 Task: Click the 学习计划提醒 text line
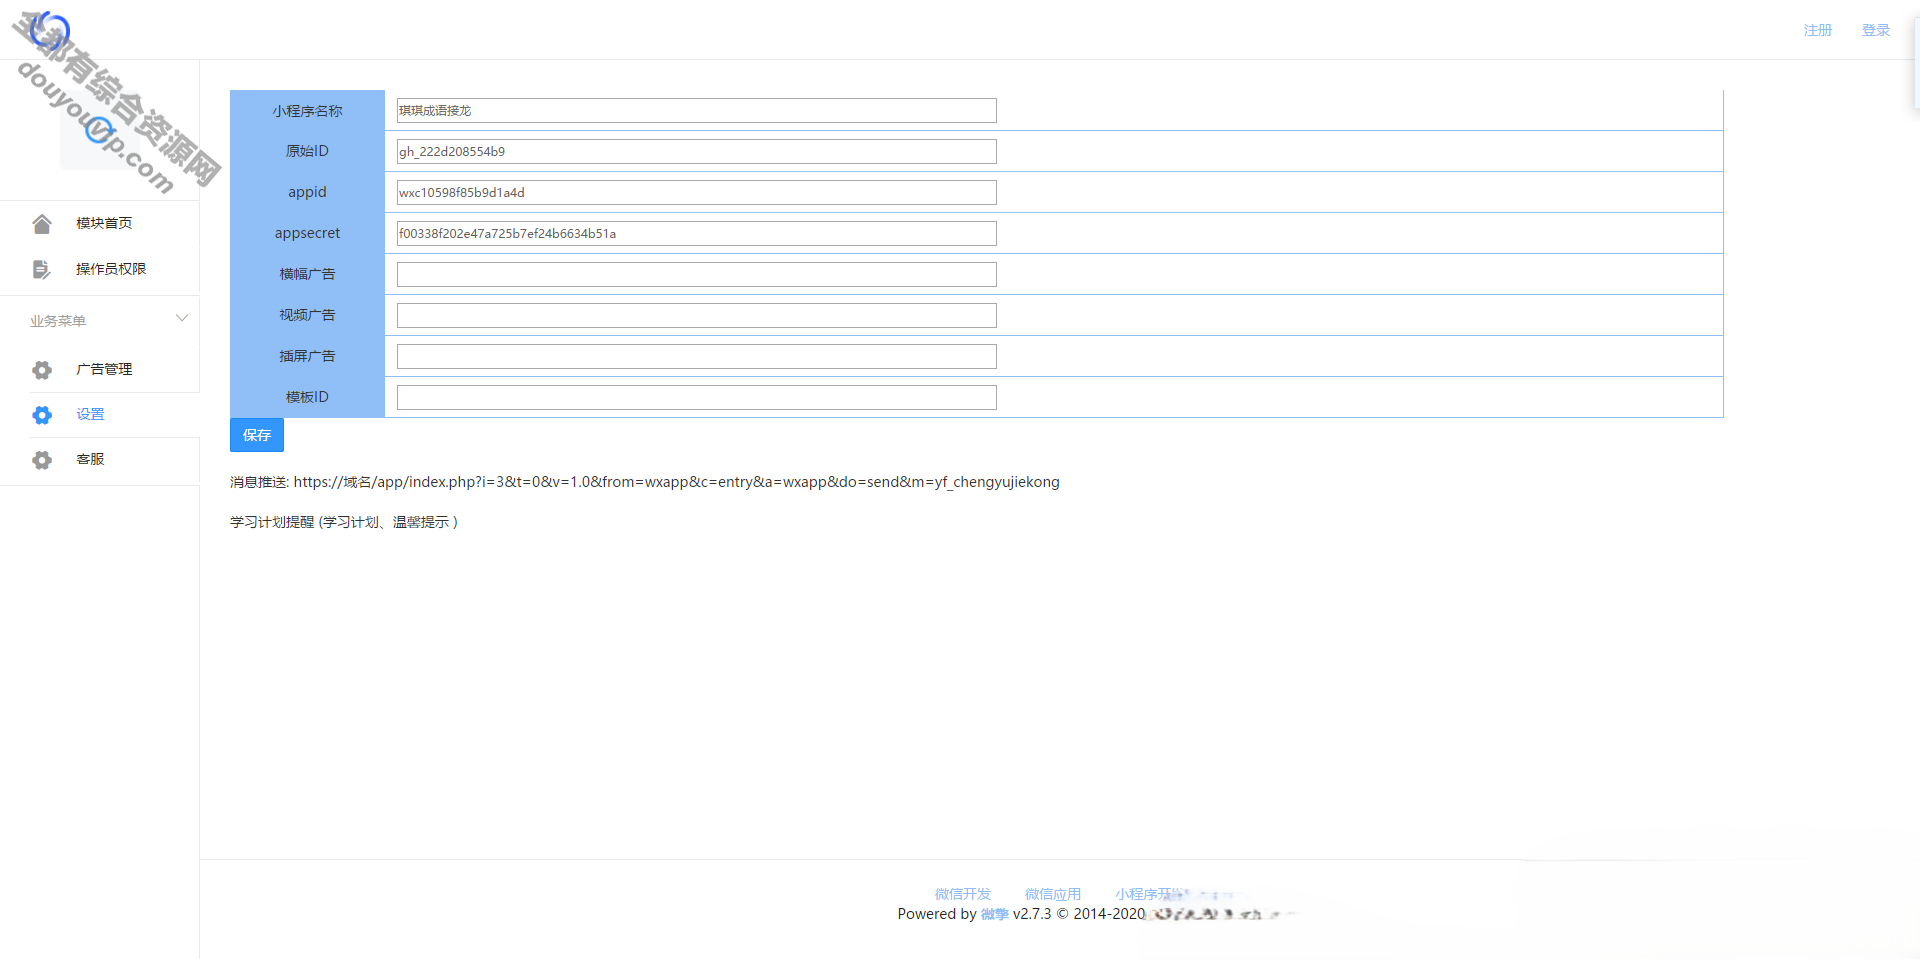(344, 522)
